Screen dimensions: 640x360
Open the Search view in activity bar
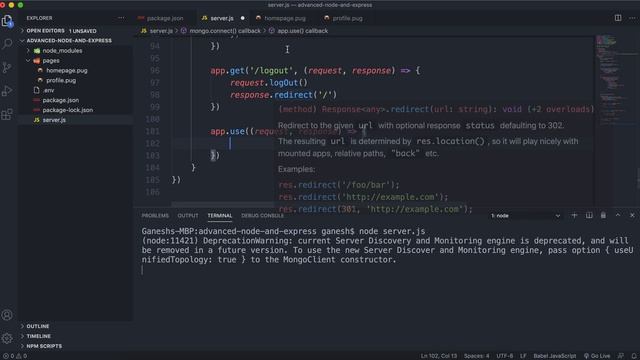[7, 44]
